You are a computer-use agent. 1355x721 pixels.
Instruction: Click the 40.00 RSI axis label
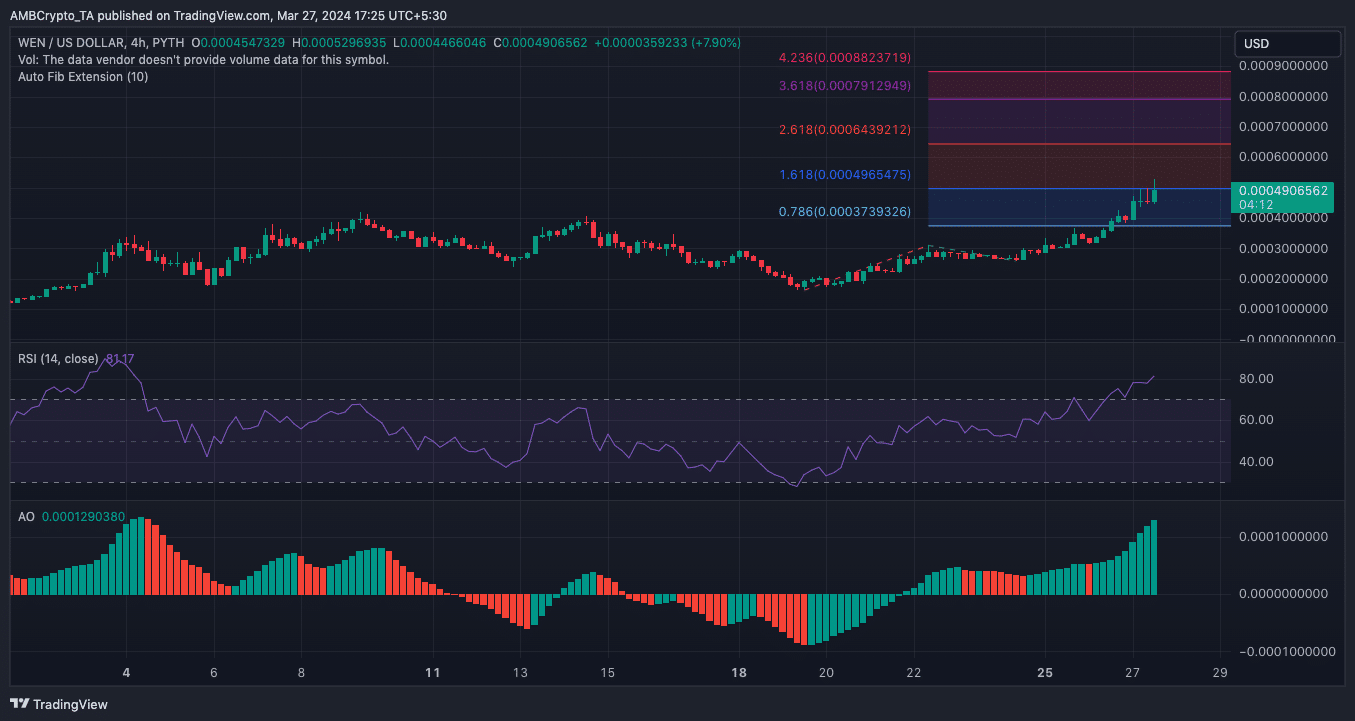click(x=1256, y=462)
